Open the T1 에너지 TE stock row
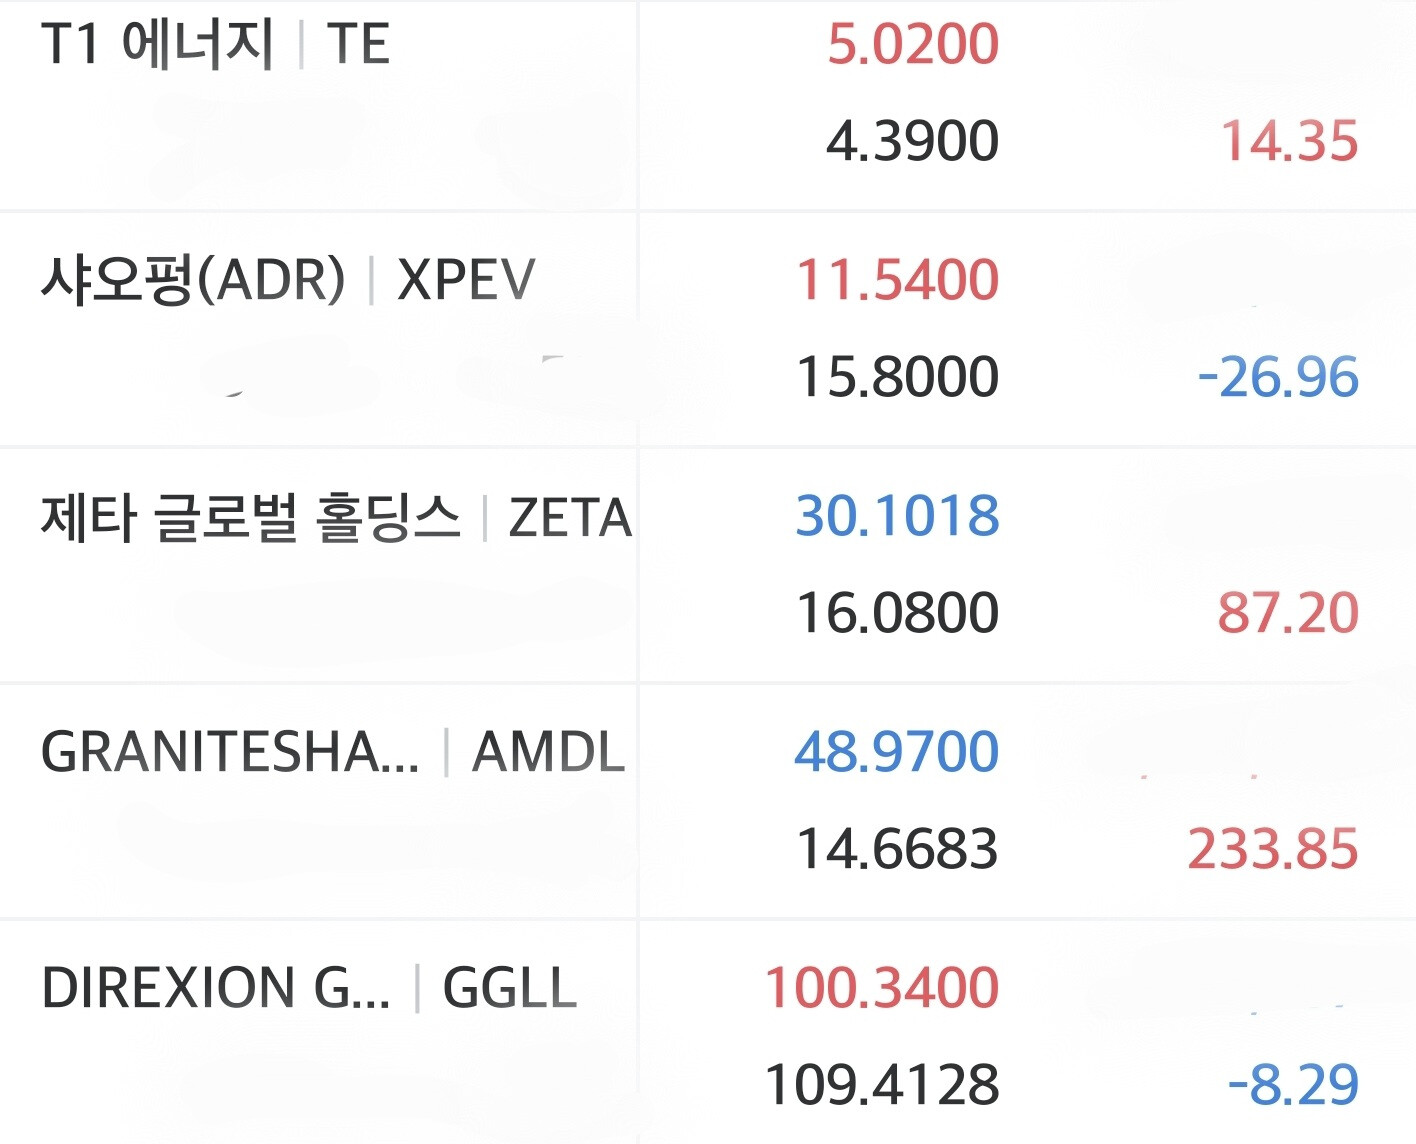The height and width of the screenshot is (1144, 1416). [x=708, y=104]
